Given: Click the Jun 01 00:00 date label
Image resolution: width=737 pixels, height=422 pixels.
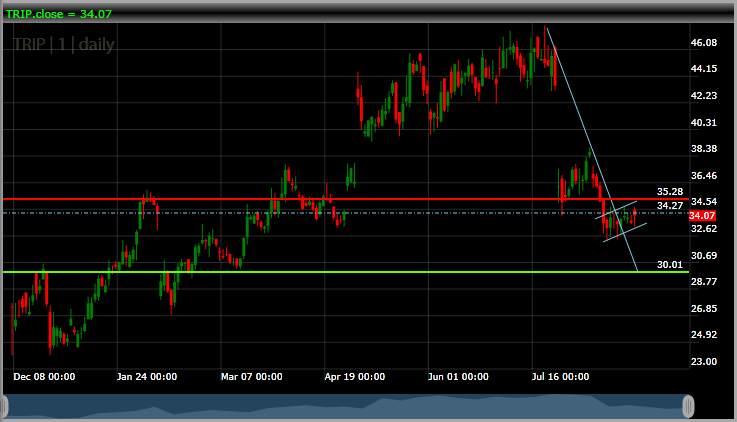Looking at the screenshot, I should tap(458, 377).
